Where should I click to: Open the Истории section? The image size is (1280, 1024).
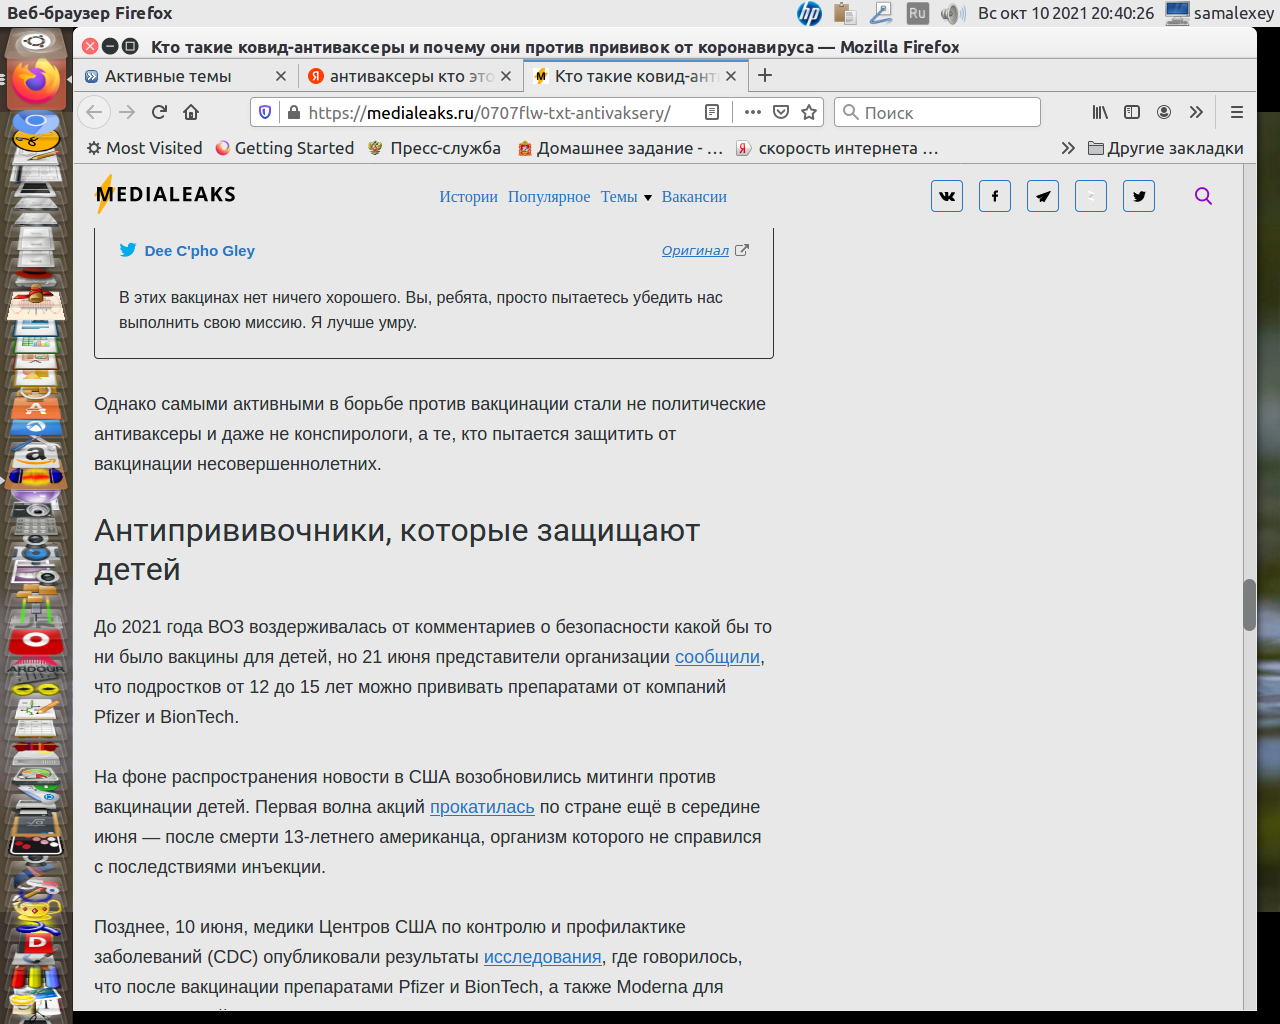point(468,197)
